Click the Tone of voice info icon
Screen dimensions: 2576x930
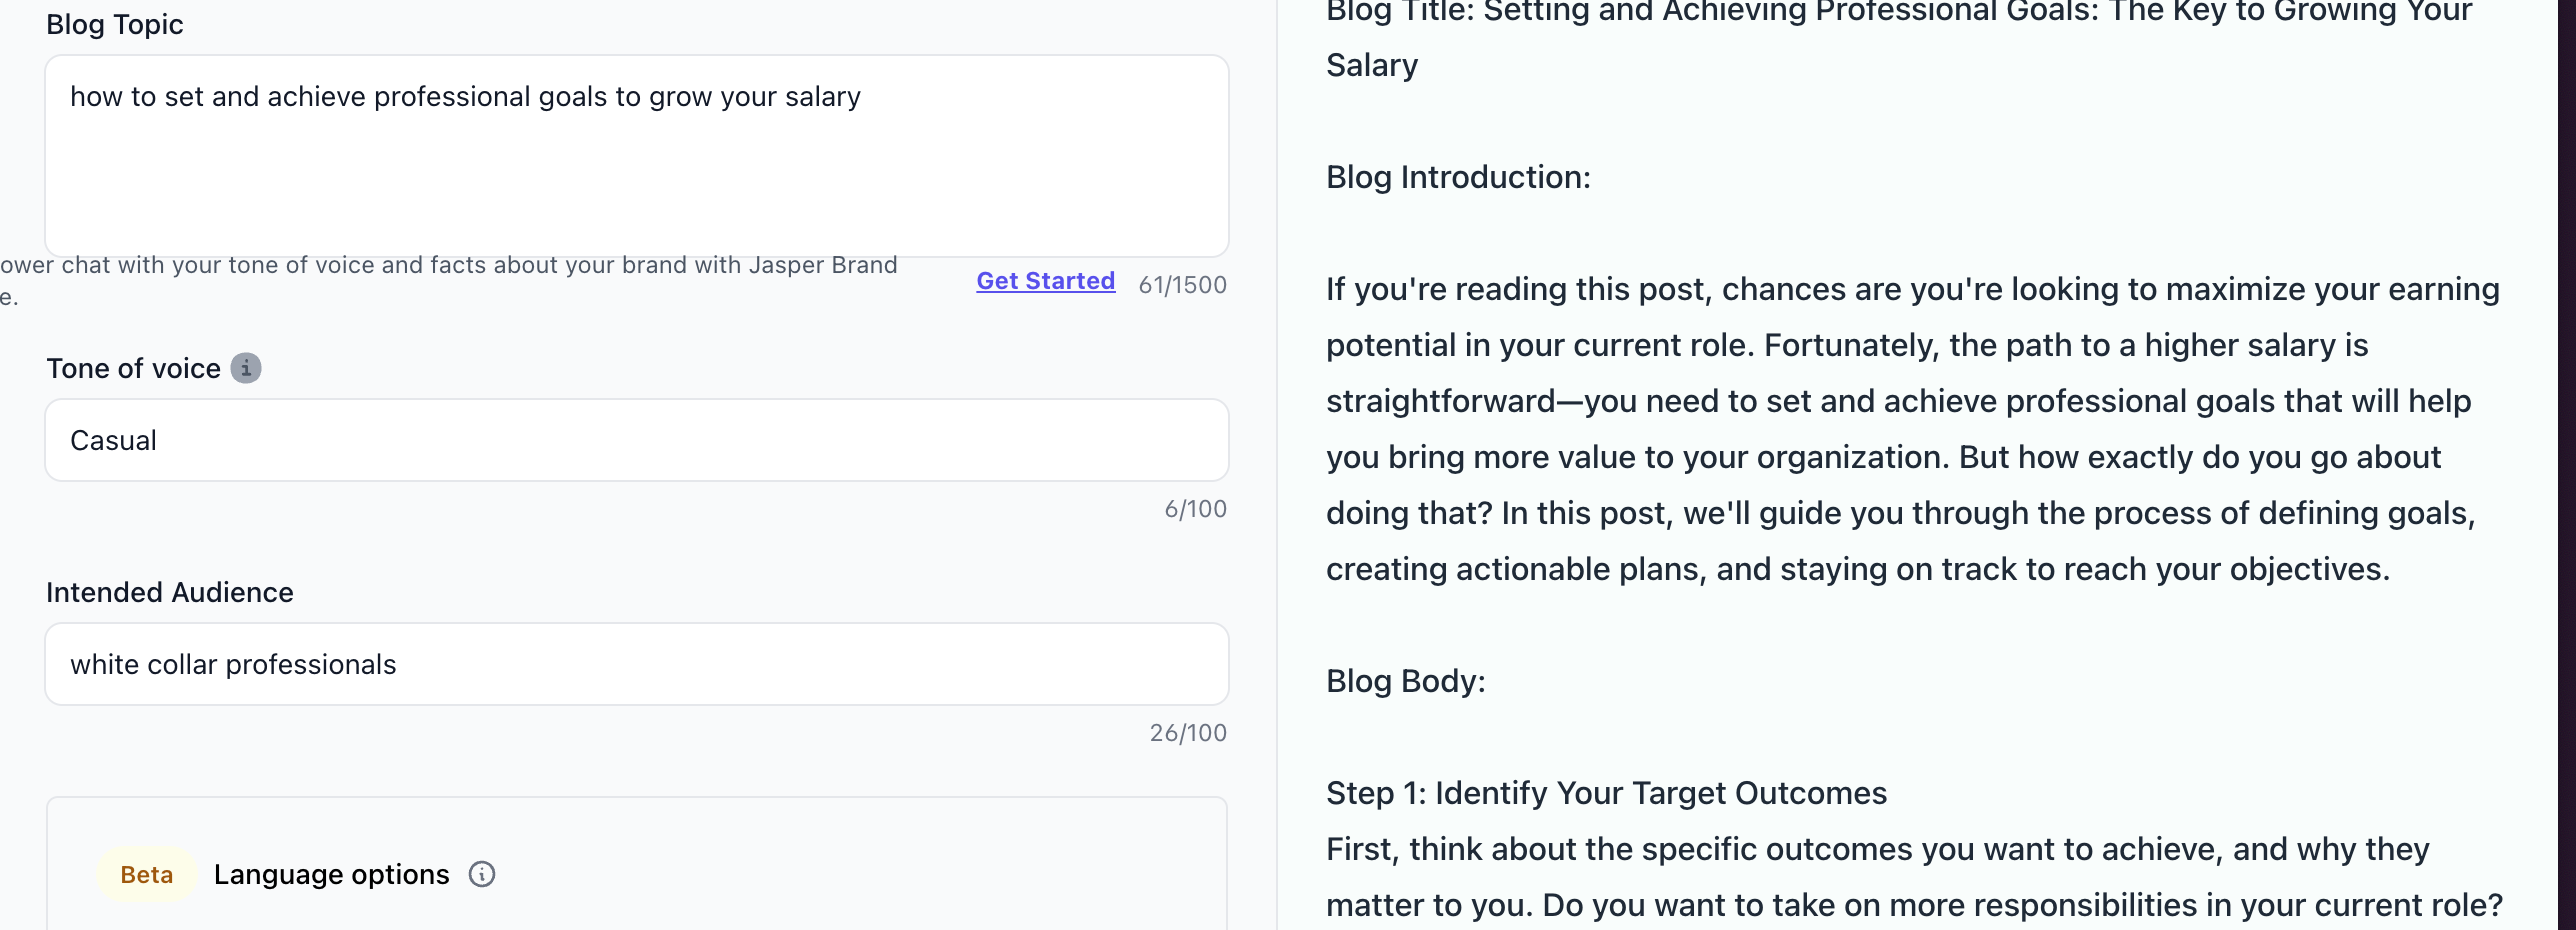point(246,368)
